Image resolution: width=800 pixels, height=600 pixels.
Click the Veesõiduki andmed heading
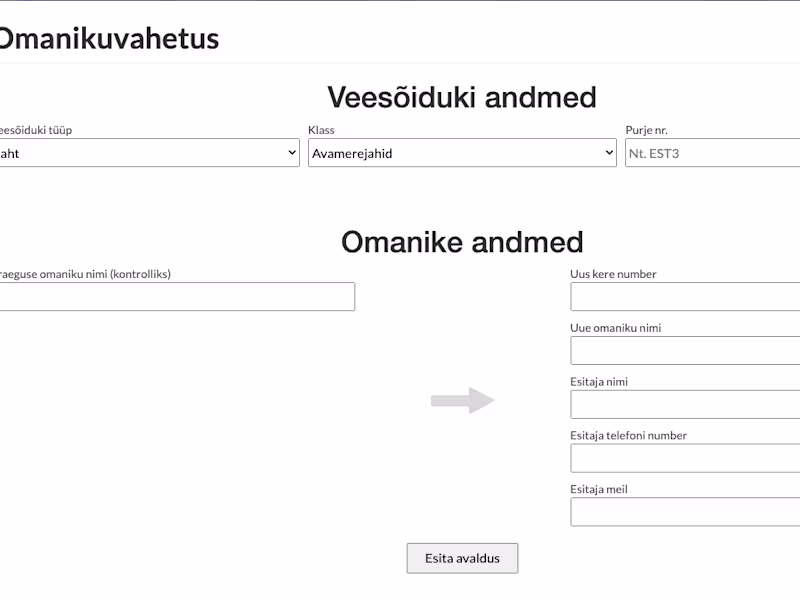pos(462,97)
